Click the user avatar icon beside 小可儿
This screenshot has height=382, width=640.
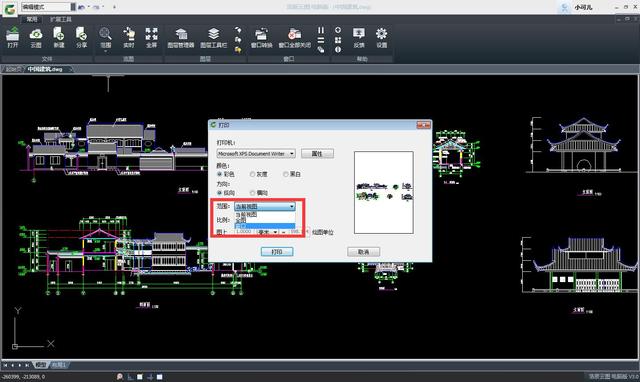pyautogui.click(x=565, y=7)
